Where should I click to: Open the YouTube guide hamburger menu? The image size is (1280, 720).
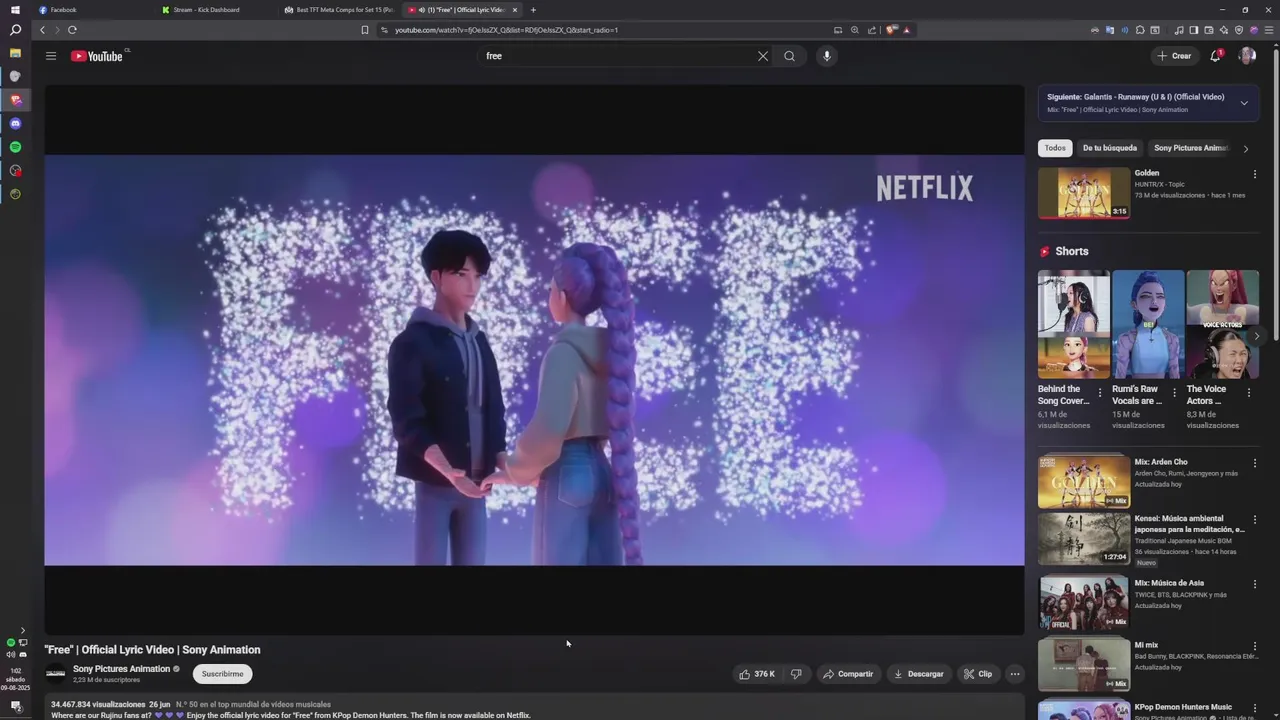[x=51, y=56]
